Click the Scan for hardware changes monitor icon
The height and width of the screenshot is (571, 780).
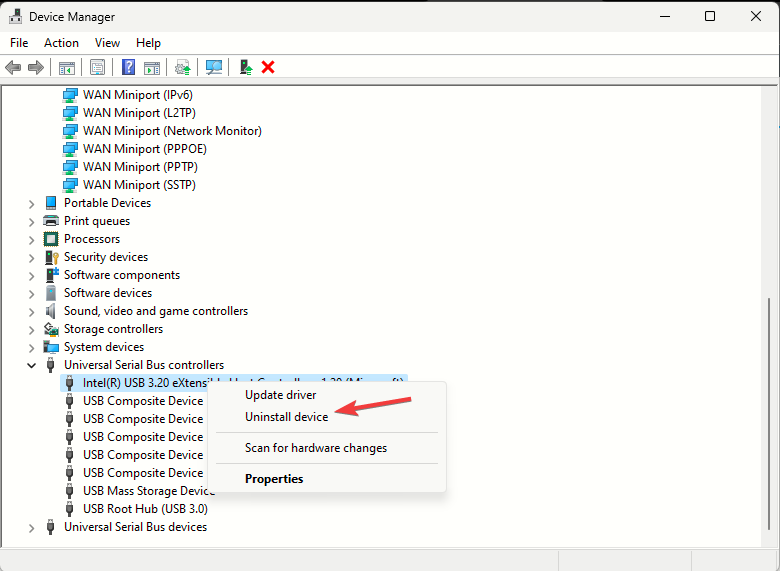click(214, 67)
